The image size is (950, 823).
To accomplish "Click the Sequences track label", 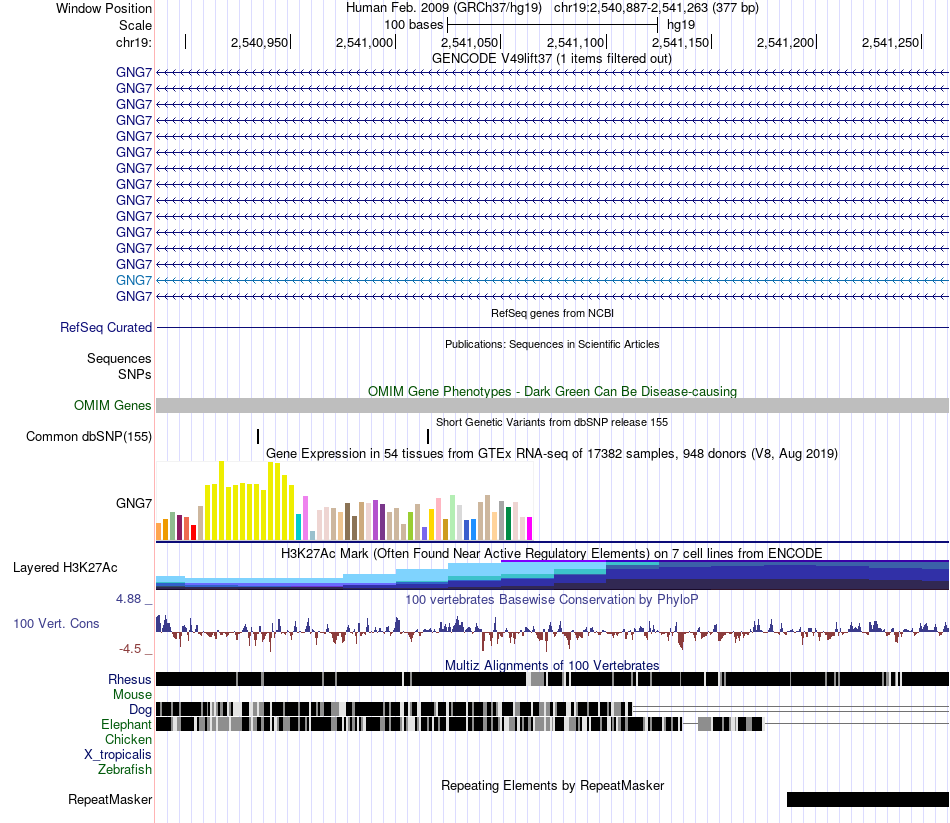I will 119,359.
